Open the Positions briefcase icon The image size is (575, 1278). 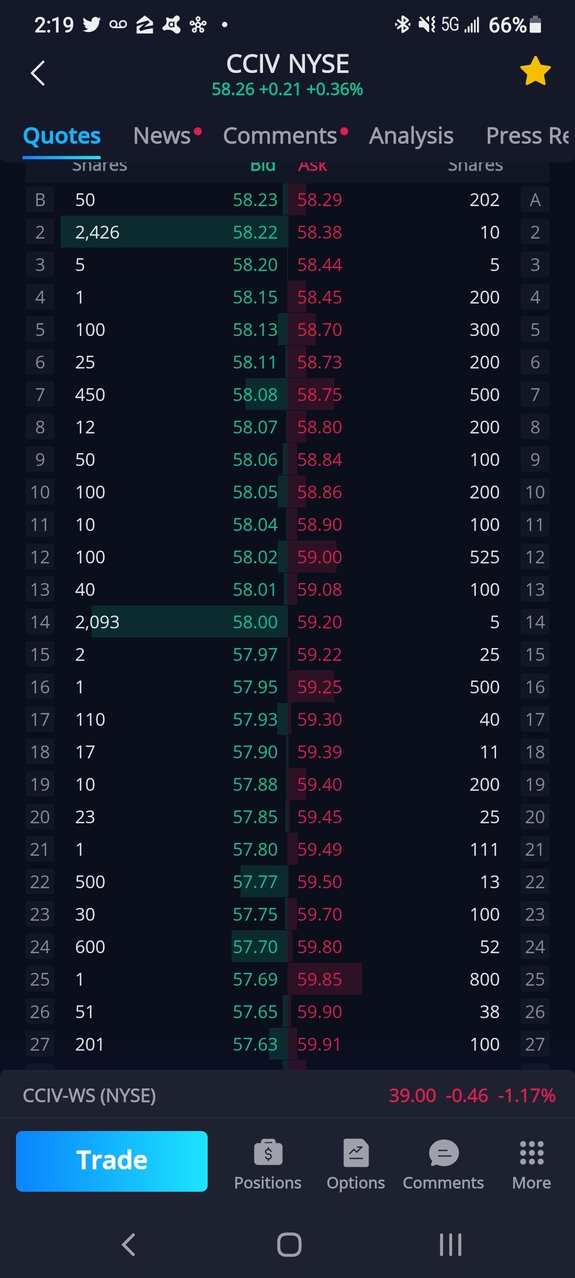(267, 1153)
